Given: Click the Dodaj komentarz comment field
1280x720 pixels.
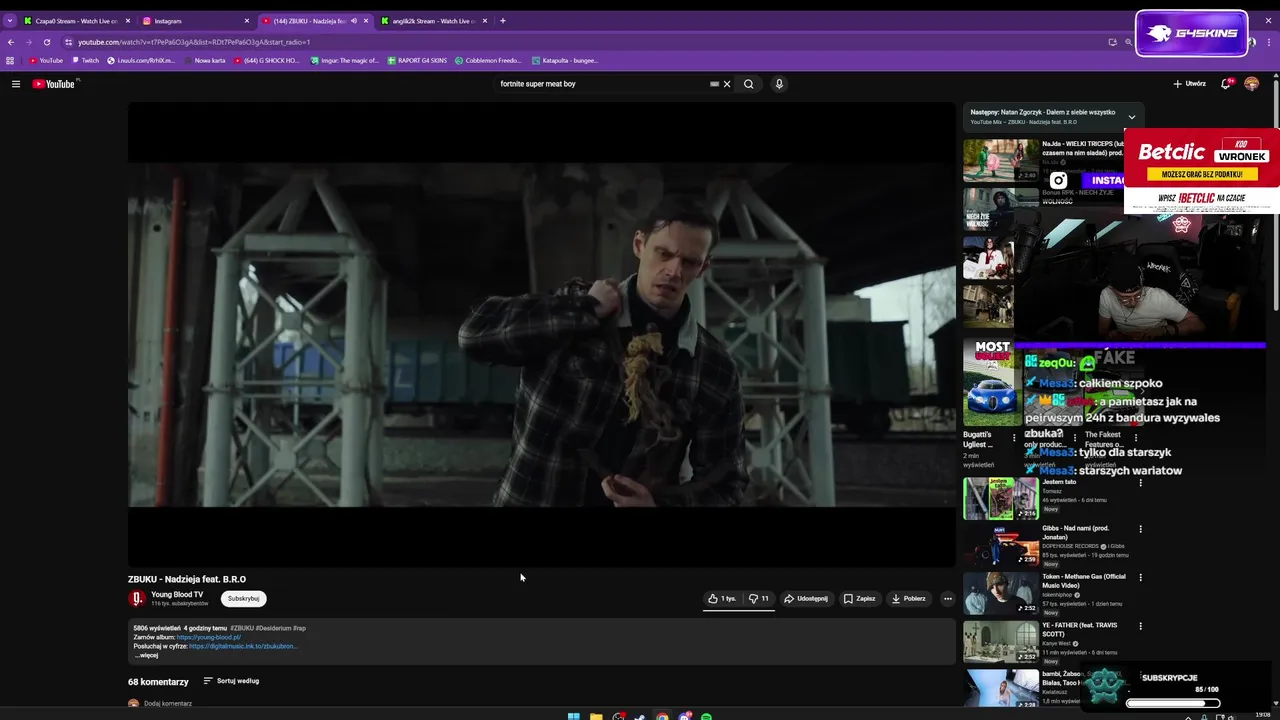Looking at the screenshot, I should [168, 703].
